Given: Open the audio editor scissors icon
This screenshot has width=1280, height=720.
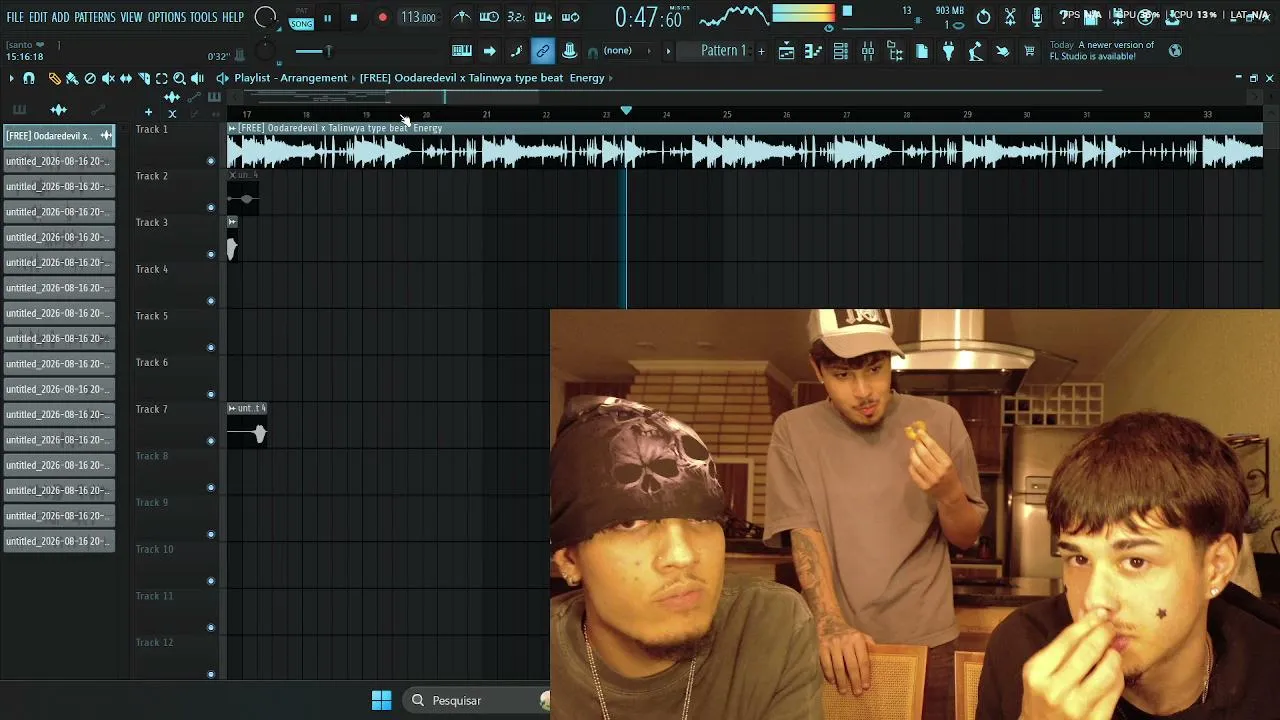Looking at the screenshot, I should [x=1011, y=17].
